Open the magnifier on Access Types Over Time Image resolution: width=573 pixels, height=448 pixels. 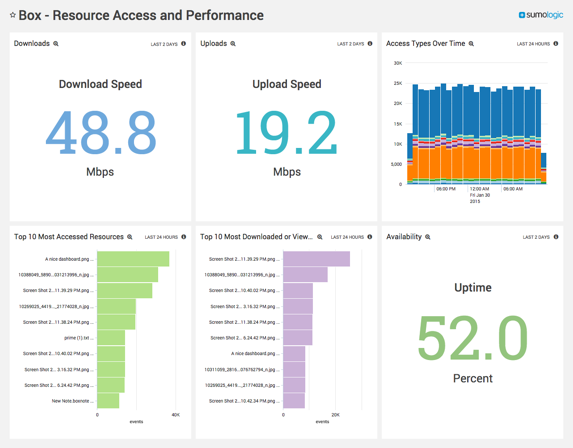coord(471,44)
